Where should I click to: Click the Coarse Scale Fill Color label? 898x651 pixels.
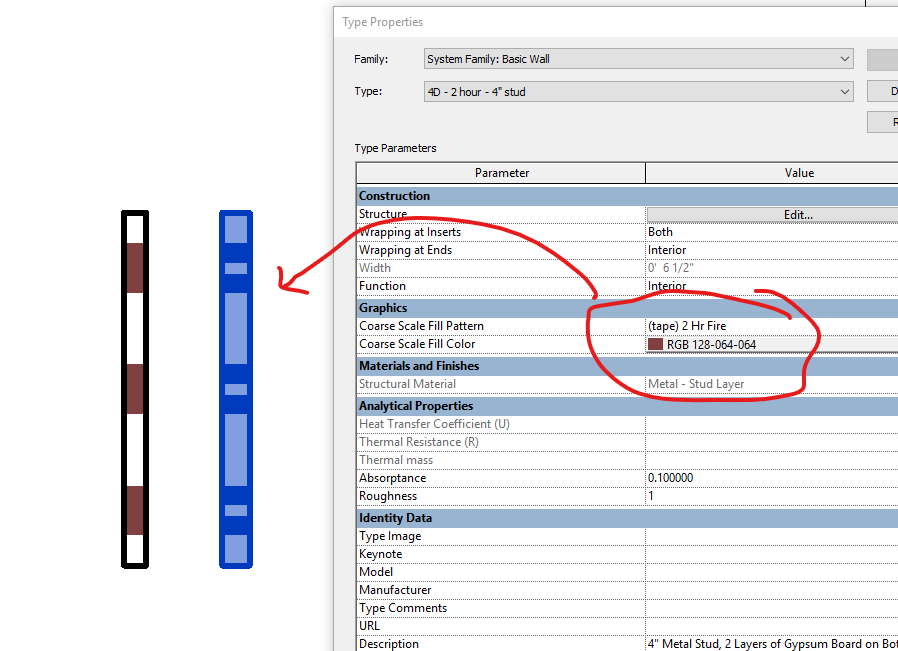(417, 344)
